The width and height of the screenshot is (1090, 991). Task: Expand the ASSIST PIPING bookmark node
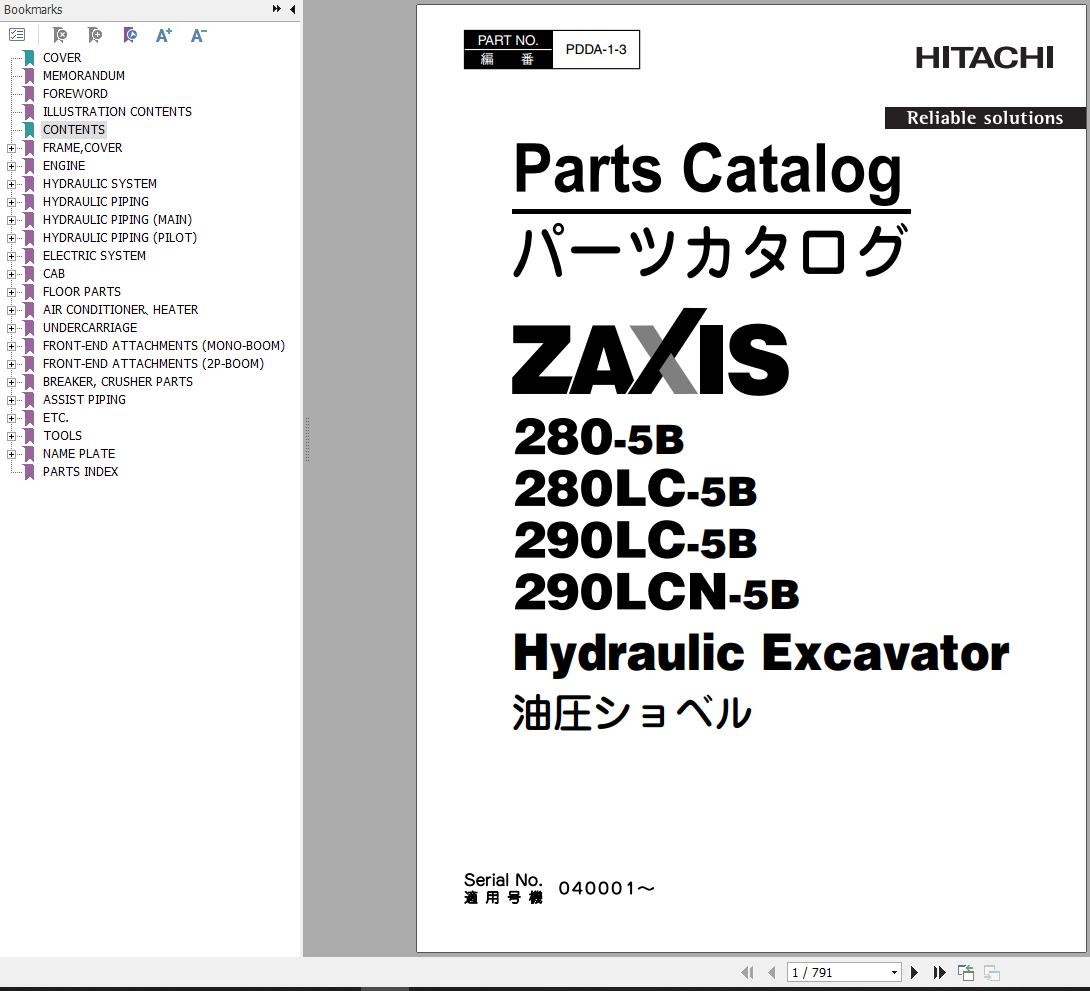pyautogui.click(x=11, y=400)
